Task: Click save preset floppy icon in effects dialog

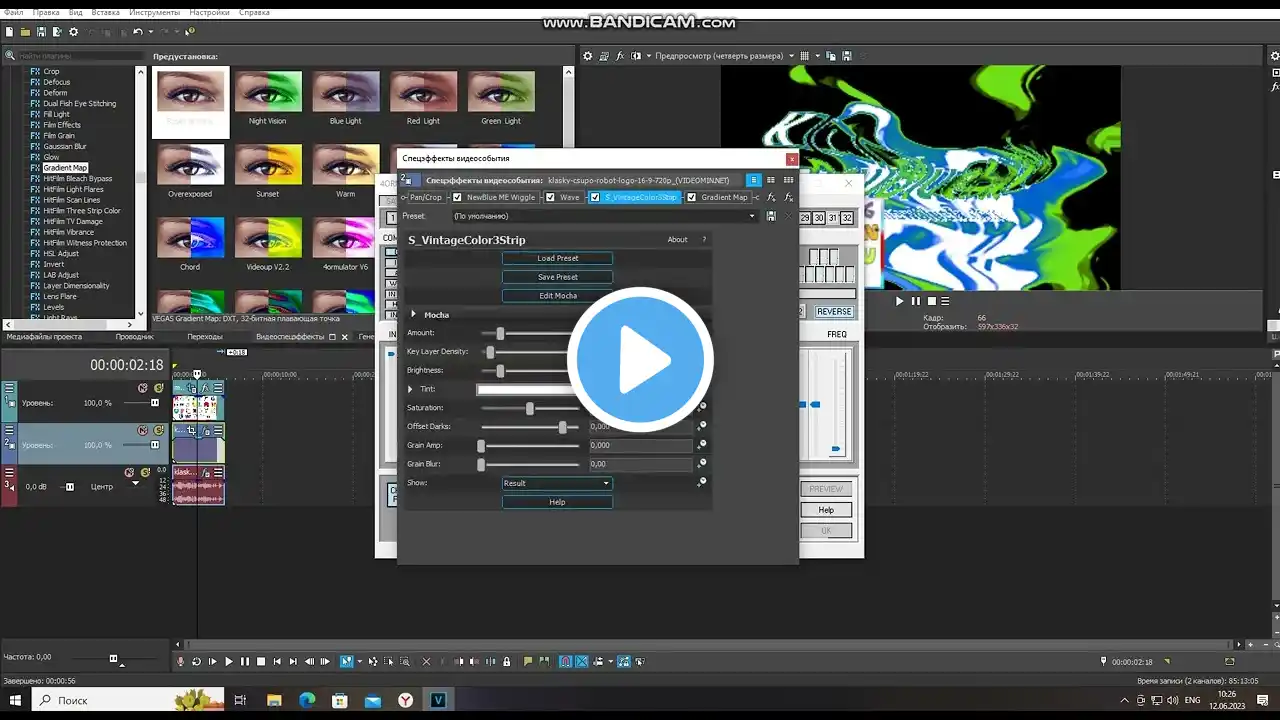Action: pyautogui.click(x=770, y=216)
